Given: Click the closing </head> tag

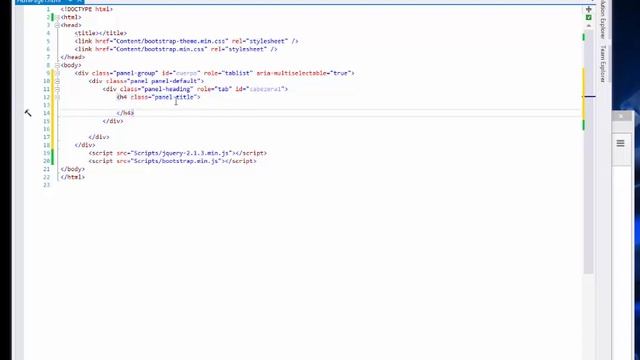Looking at the screenshot, I should pos(73,57).
